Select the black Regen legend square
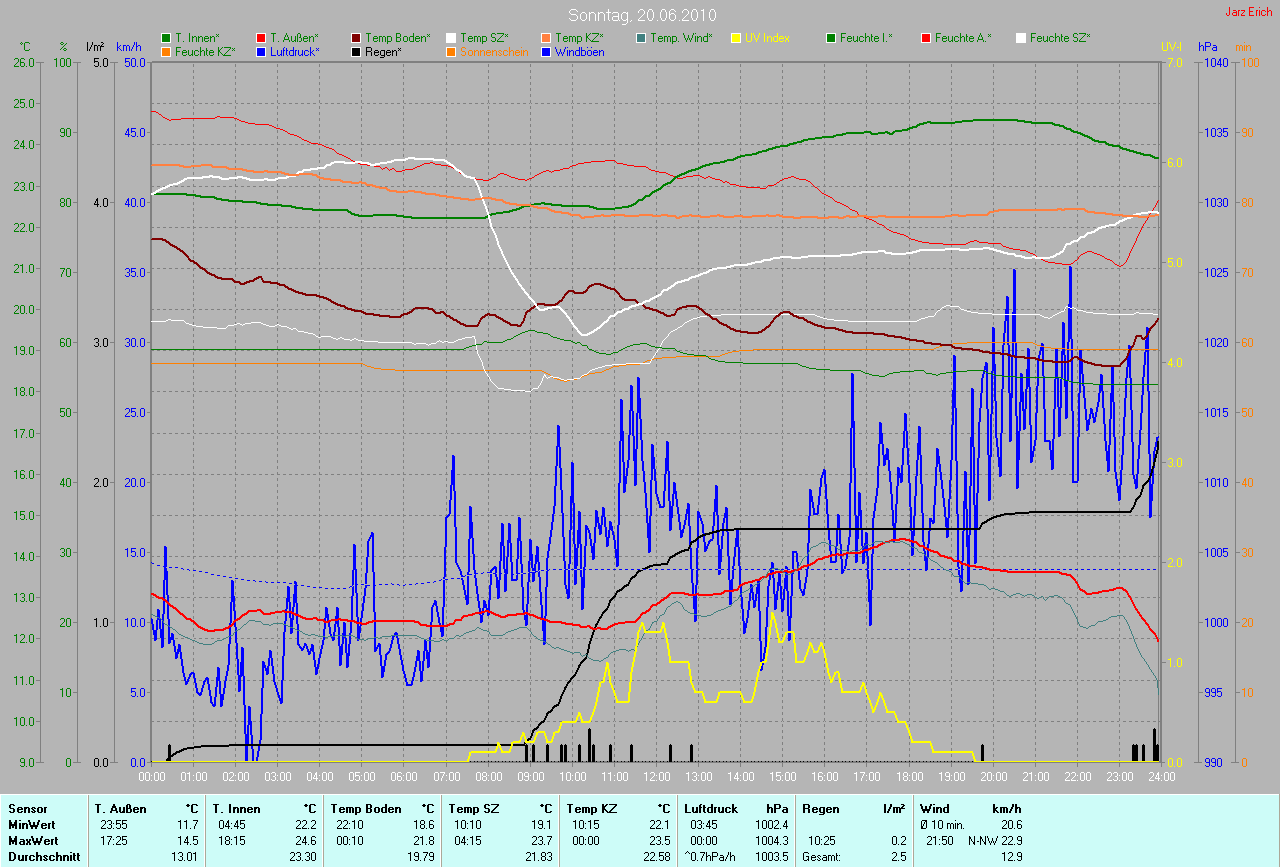The image size is (1280, 867). 356,52
